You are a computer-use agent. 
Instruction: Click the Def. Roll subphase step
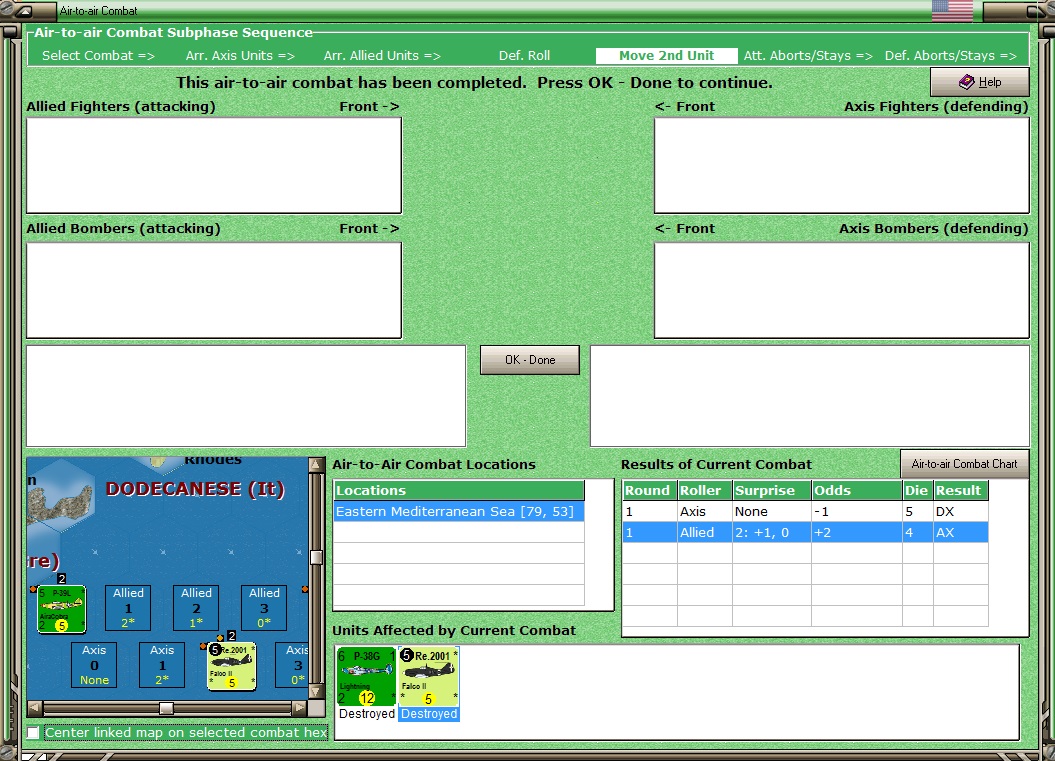[524, 56]
